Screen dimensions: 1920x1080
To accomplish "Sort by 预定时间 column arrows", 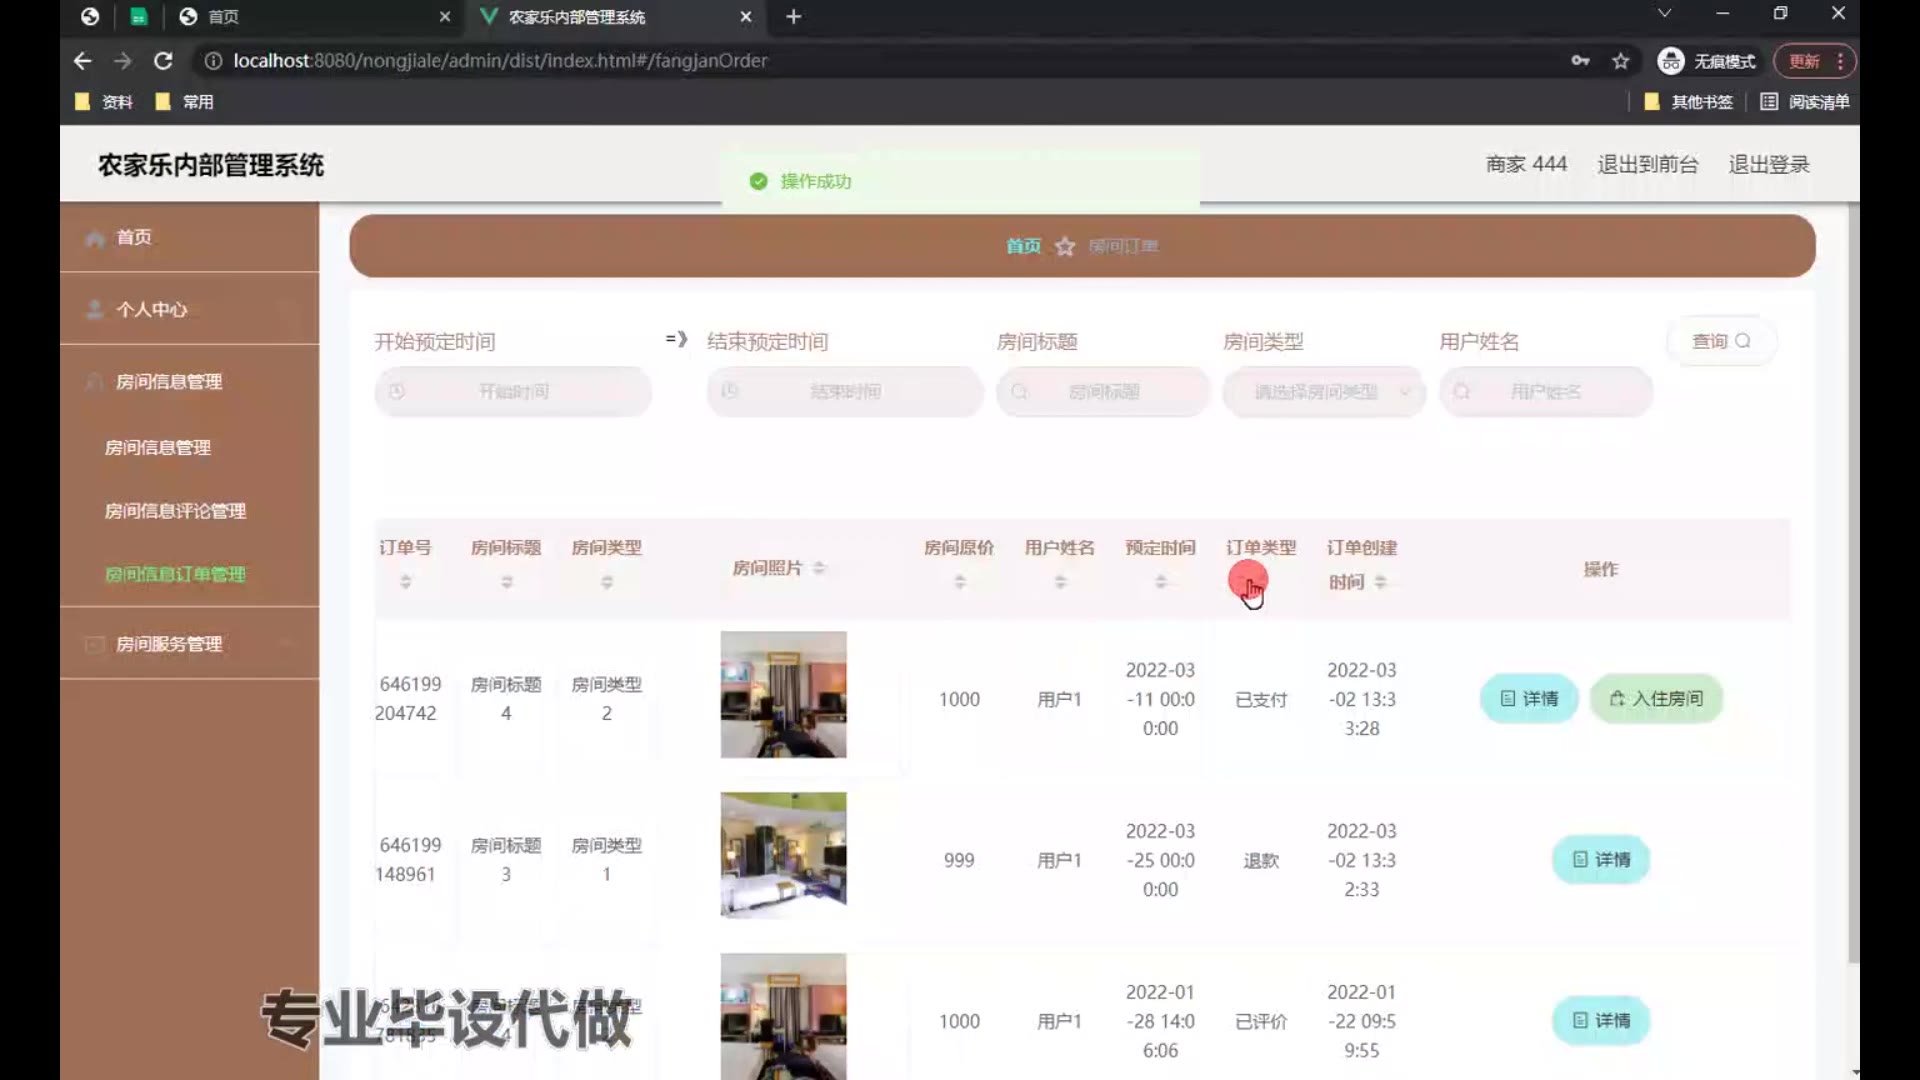I will [x=1160, y=581].
